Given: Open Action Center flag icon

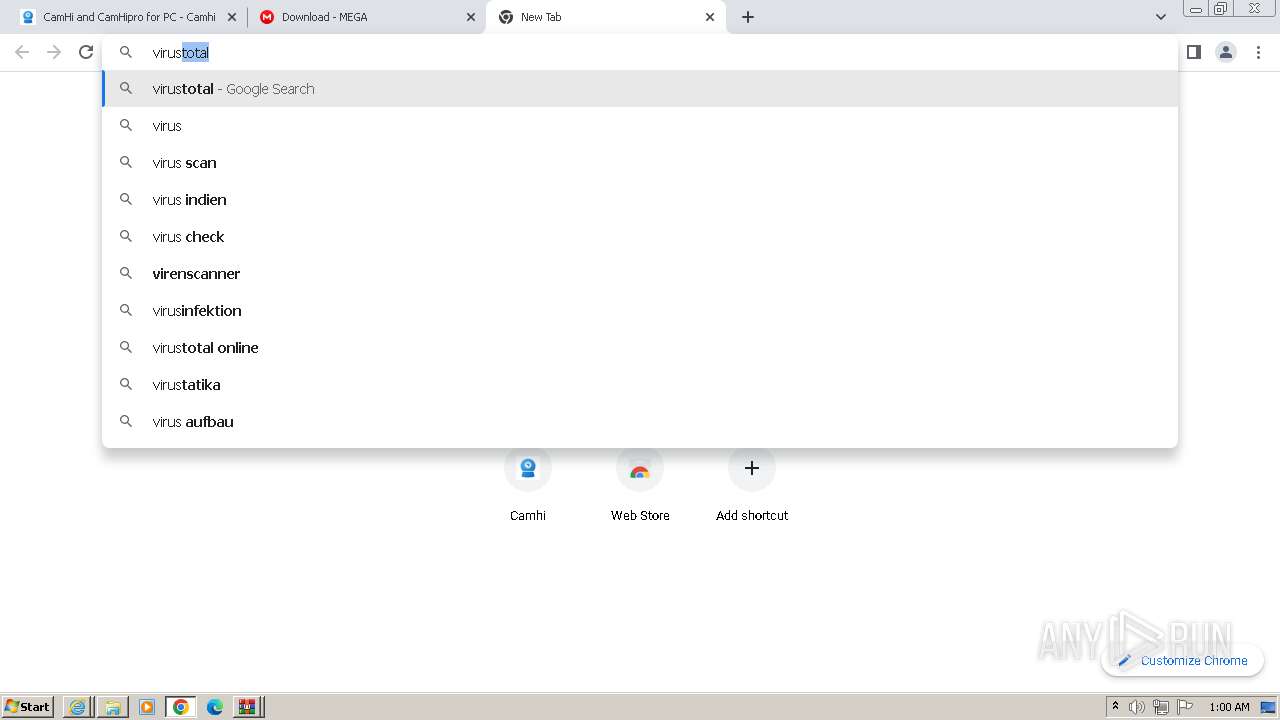Looking at the screenshot, I should tap(1185, 707).
